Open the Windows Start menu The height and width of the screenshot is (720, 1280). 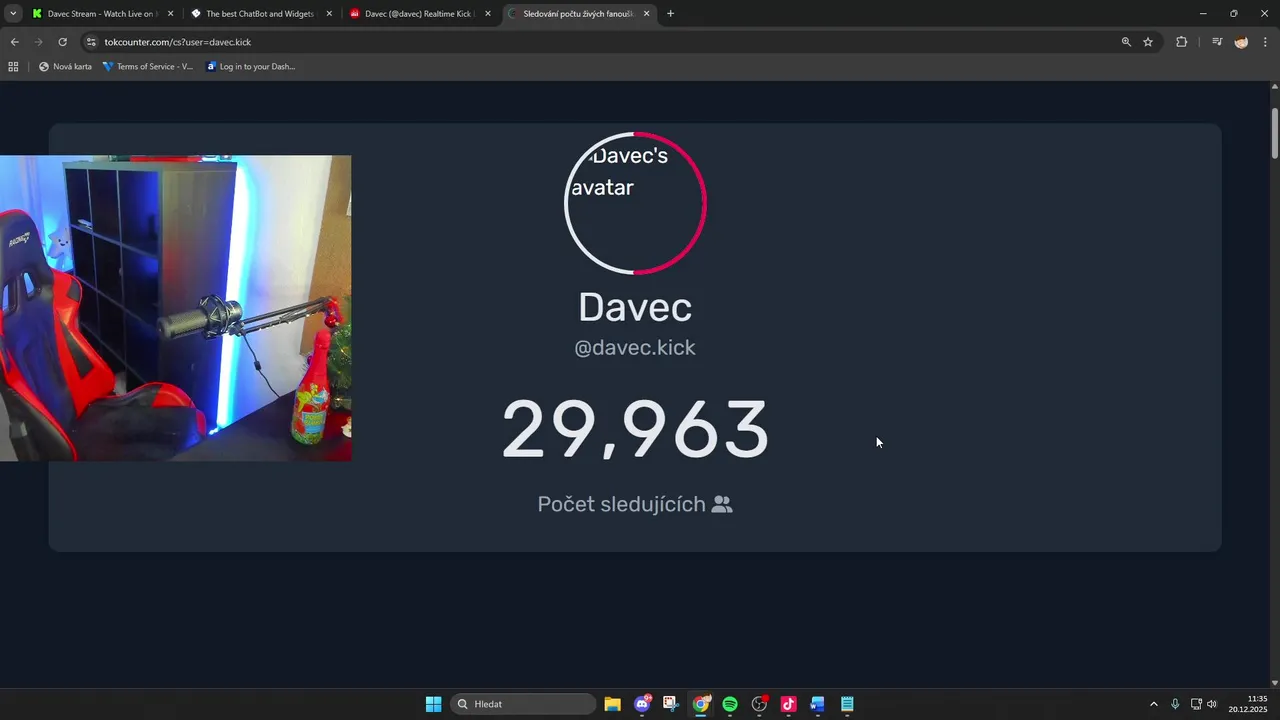tap(433, 704)
